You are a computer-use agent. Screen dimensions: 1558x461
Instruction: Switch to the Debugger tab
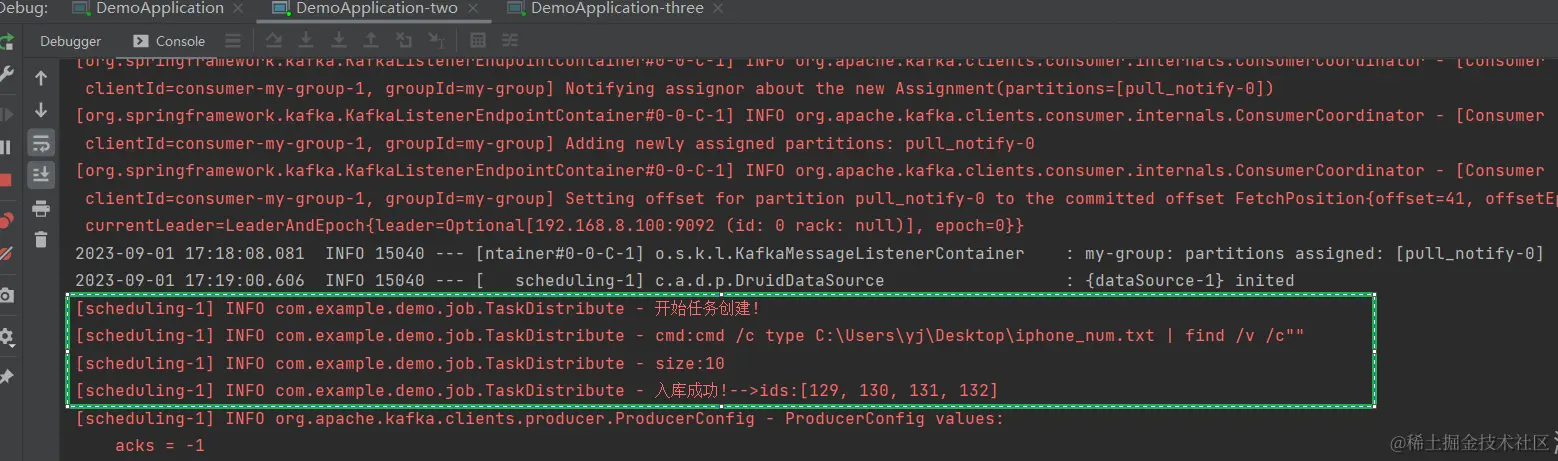tap(70, 41)
